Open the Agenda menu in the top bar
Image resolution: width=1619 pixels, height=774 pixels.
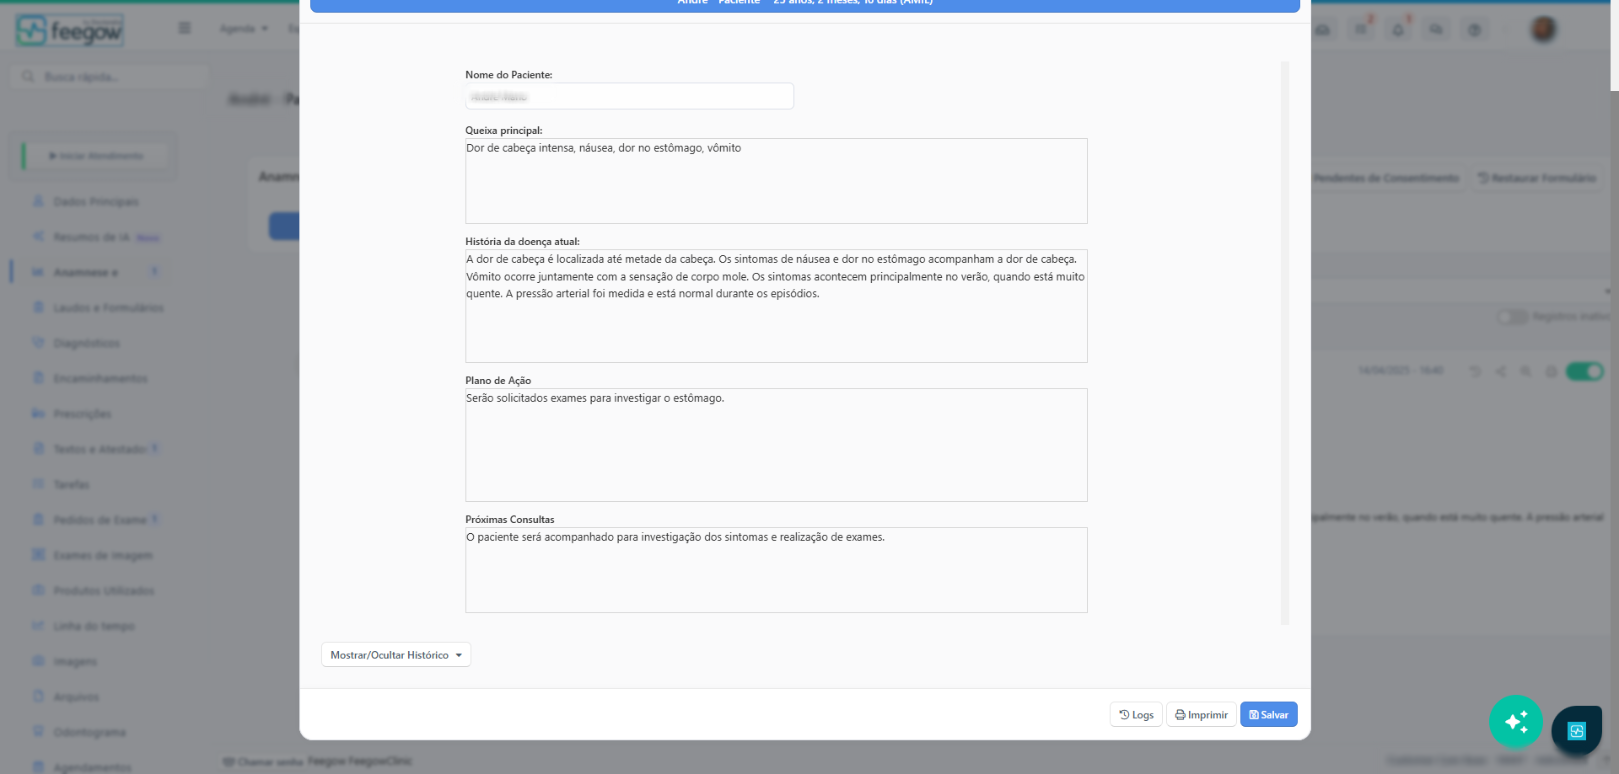click(x=244, y=28)
